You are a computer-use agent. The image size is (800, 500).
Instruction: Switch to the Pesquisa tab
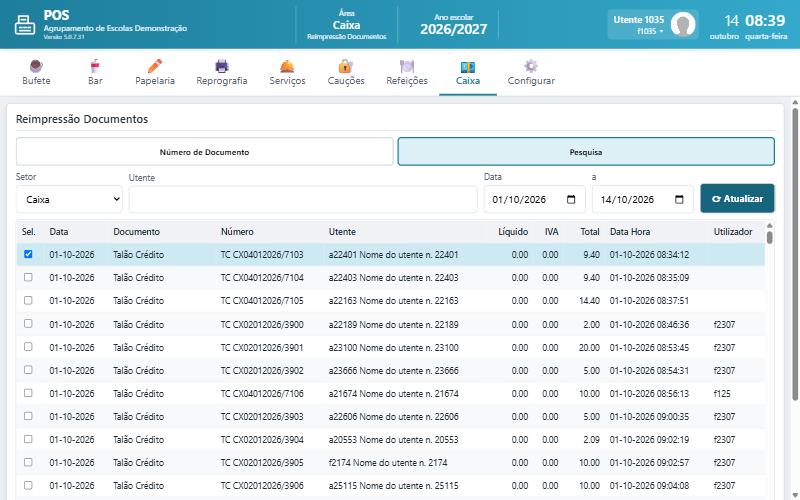586,152
